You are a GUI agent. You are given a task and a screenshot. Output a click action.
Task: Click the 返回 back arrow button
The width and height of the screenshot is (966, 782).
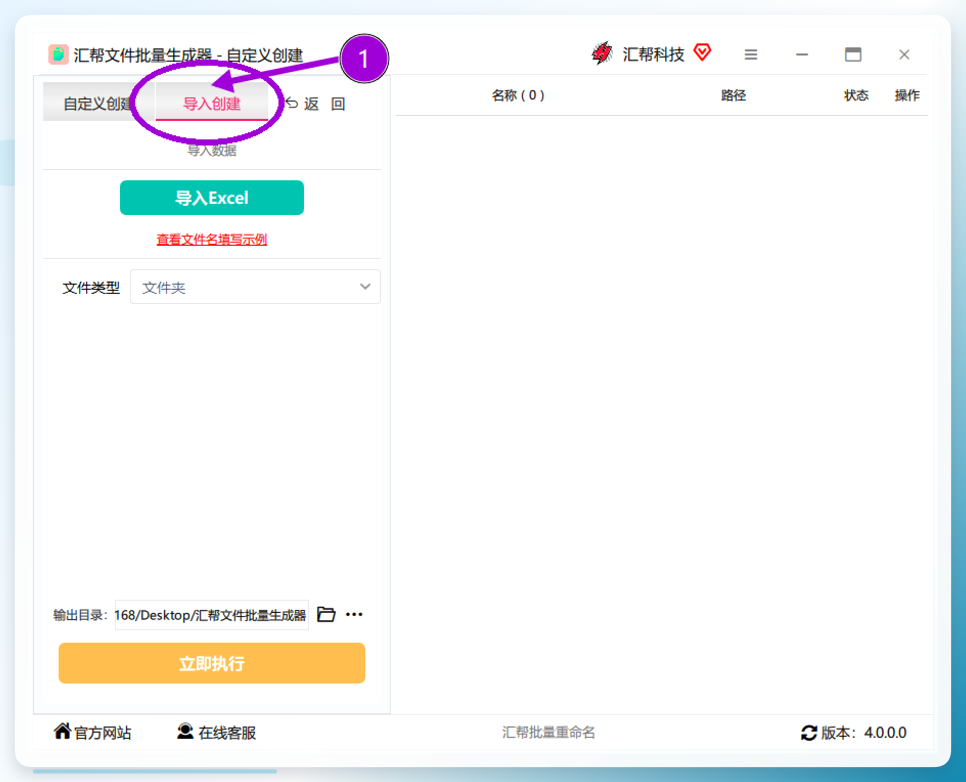tap(315, 104)
